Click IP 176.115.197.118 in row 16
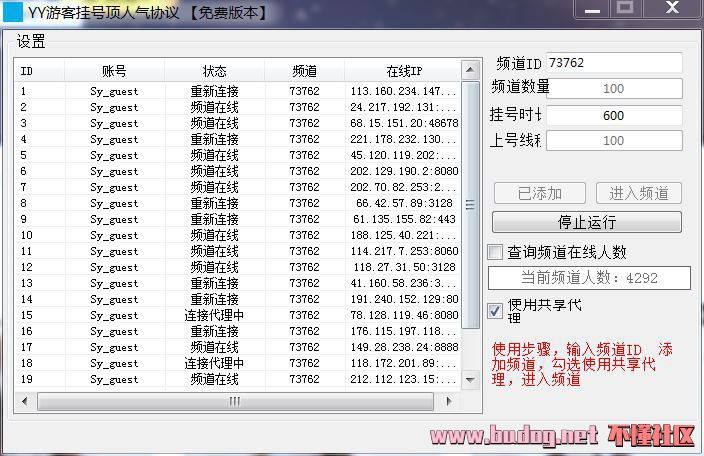The width and height of the screenshot is (704, 456). [403, 331]
